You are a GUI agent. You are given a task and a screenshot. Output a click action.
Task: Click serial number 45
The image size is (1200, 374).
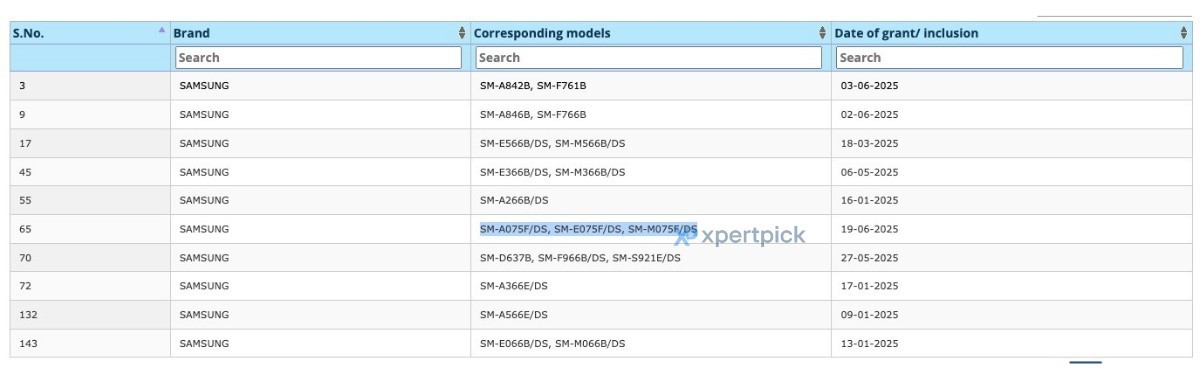pyautogui.click(x=25, y=172)
